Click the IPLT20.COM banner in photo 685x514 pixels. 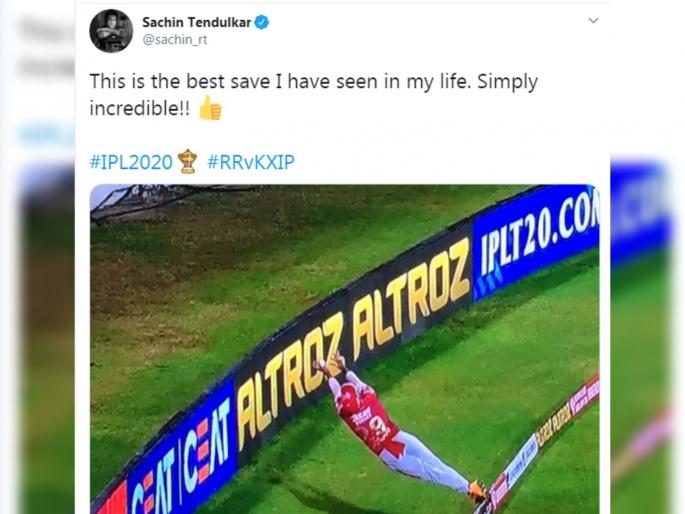tap(536, 239)
